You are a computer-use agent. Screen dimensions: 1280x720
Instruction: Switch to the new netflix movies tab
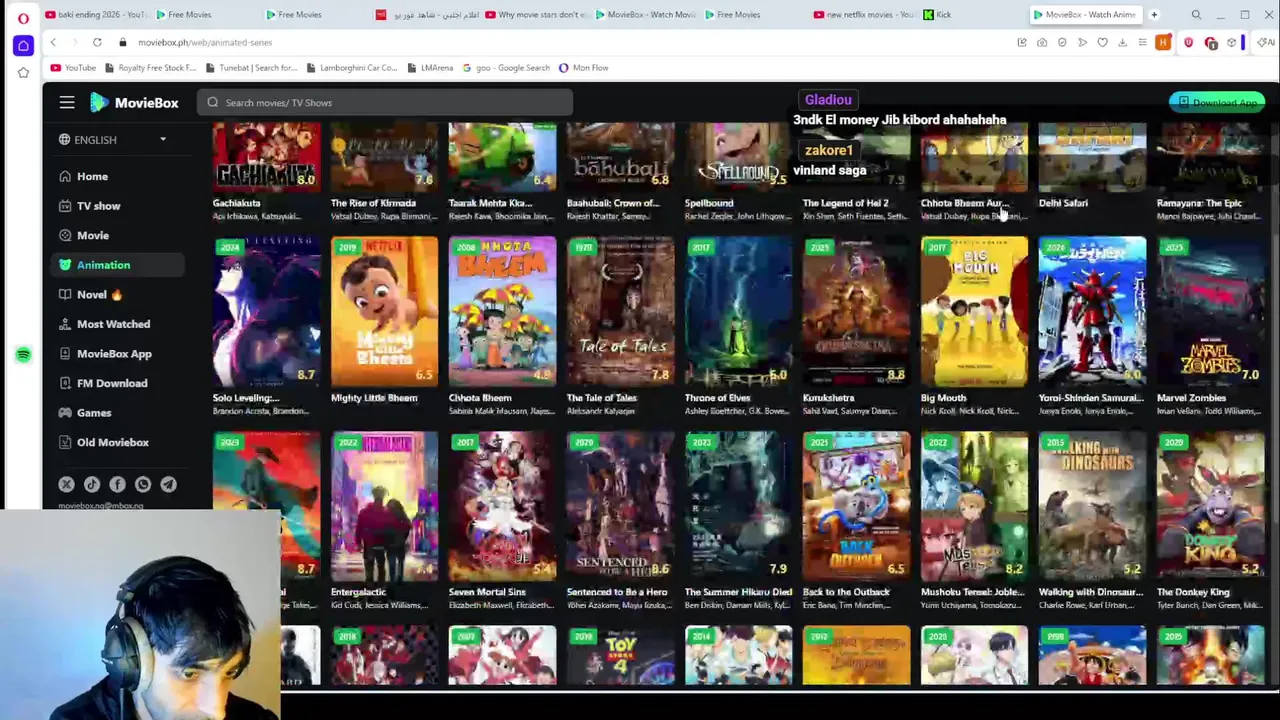point(864,15)
